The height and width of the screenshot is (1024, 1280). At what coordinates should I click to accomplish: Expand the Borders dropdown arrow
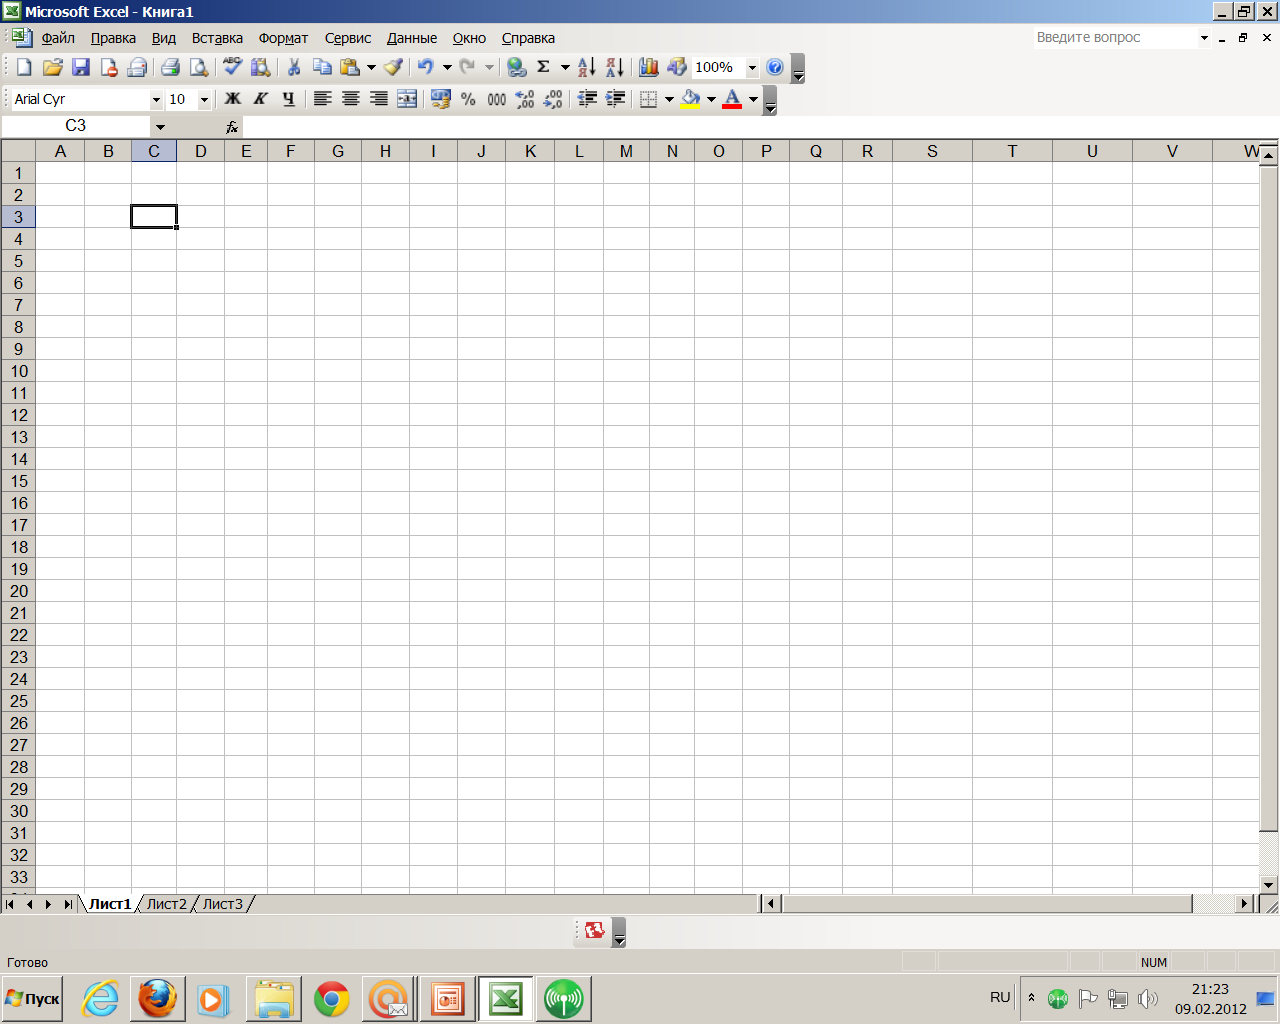(x=669, y=99)
